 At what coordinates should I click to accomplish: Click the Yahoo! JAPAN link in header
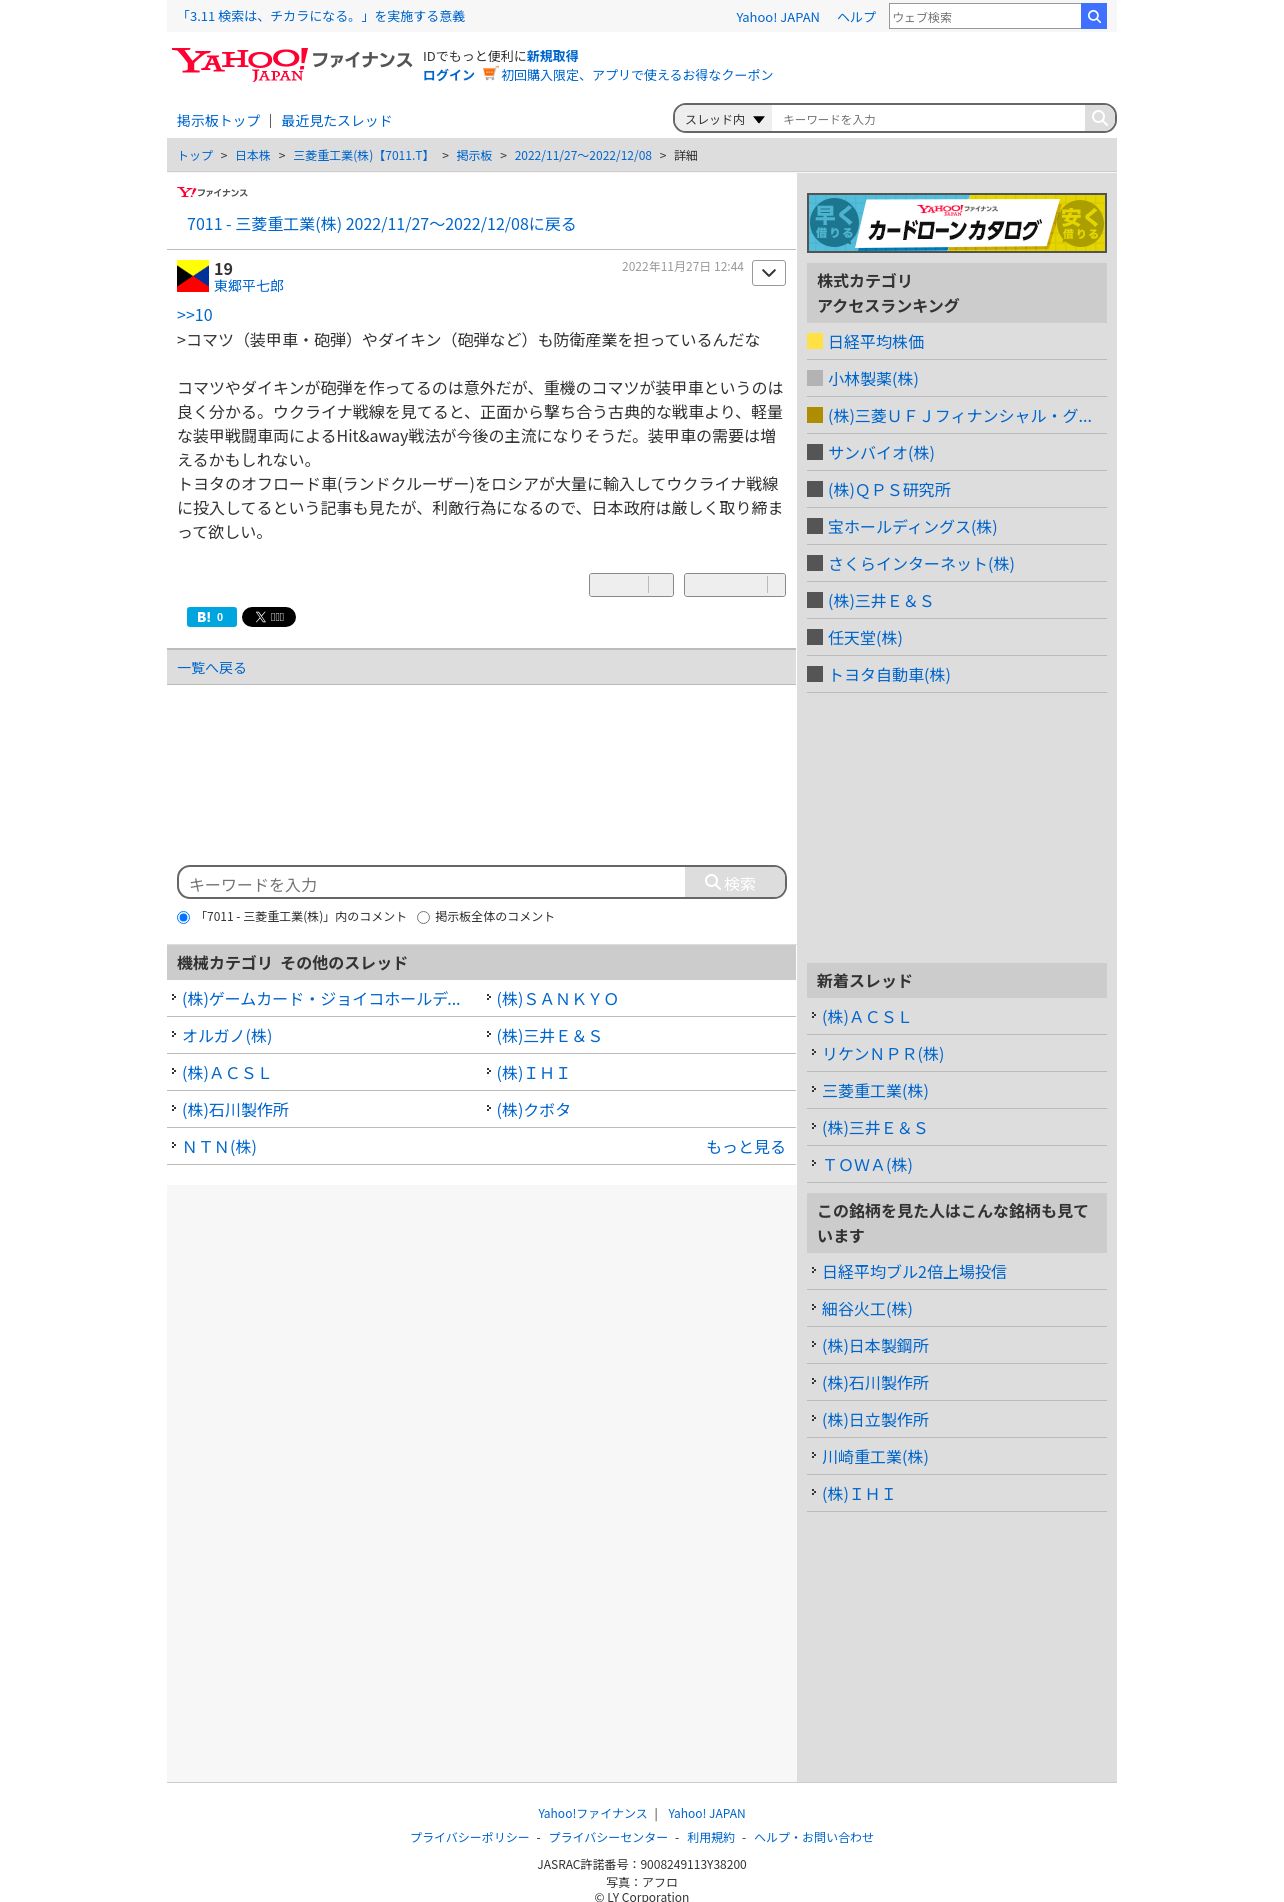coord(777,17)
